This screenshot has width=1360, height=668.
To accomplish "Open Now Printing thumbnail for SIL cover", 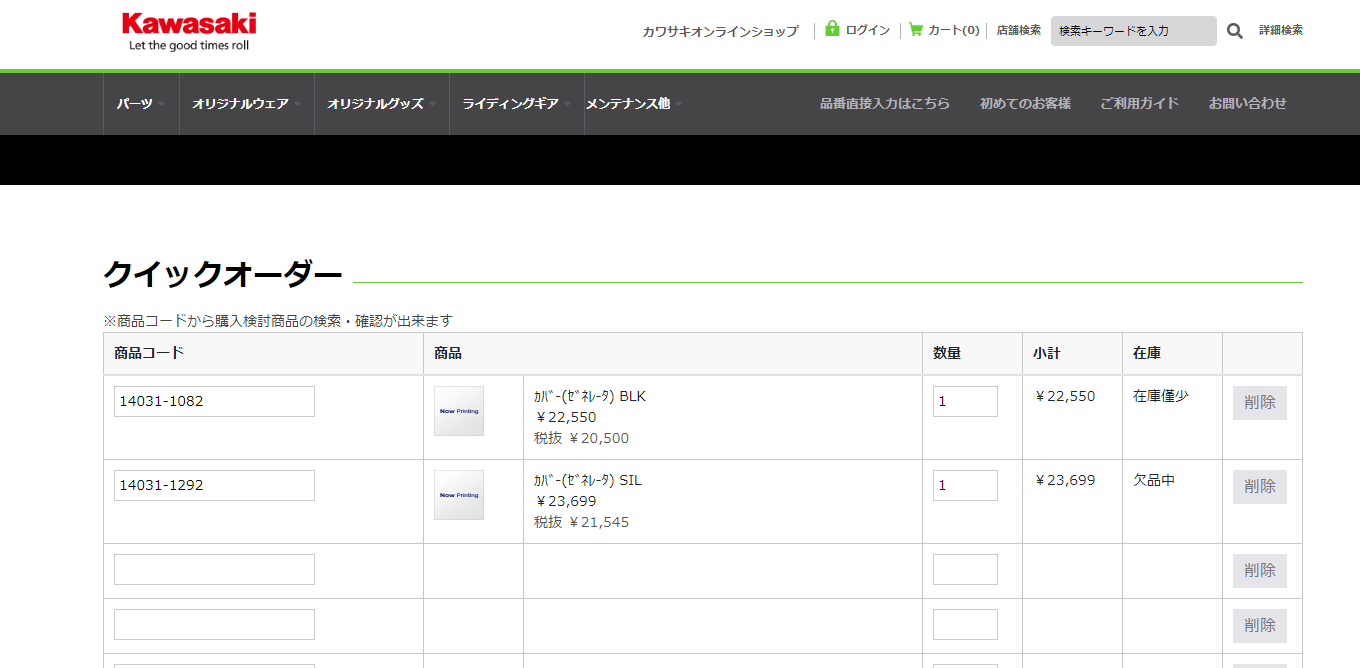I will pyautogui.click(x=459, y=495).
